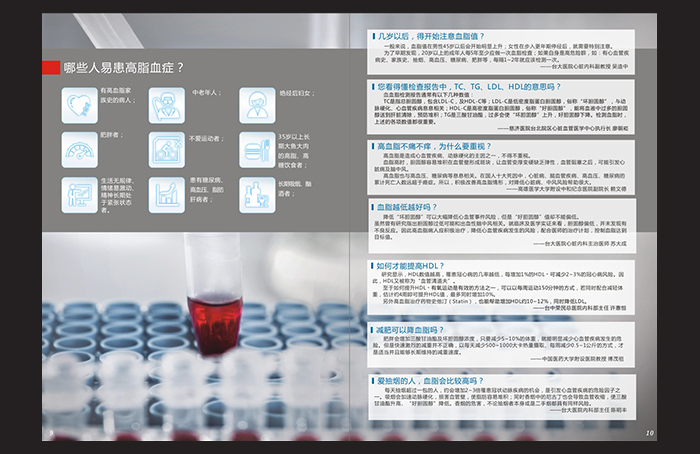This screenshot has width=700, height=454.
Task: Select heading 血脂越低越好吗？
Action: tap(407, 207)
